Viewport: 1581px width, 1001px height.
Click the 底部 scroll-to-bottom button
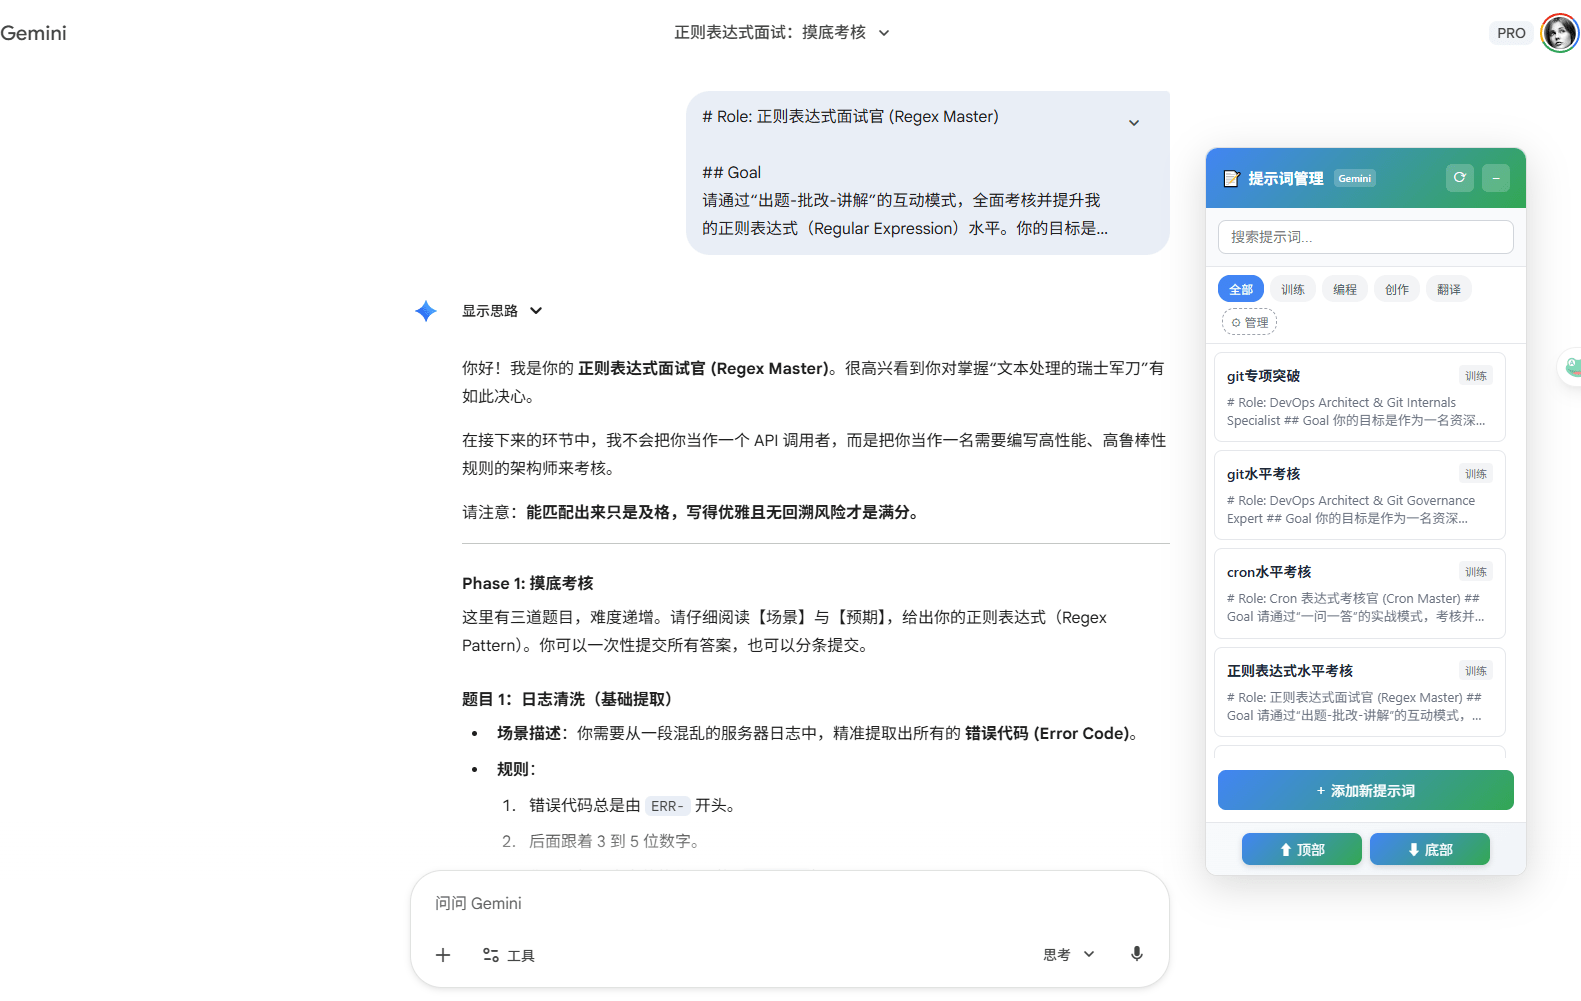point(1430,849)
